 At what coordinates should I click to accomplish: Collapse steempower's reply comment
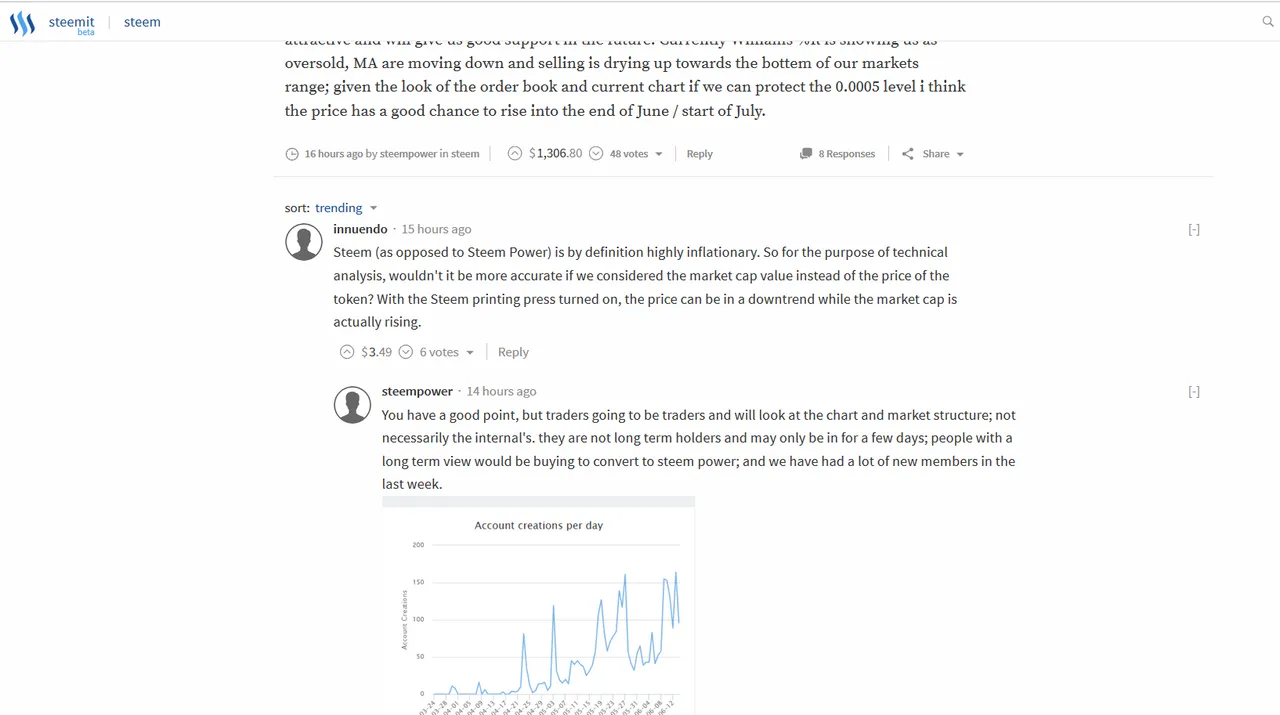click(1194, 392)
